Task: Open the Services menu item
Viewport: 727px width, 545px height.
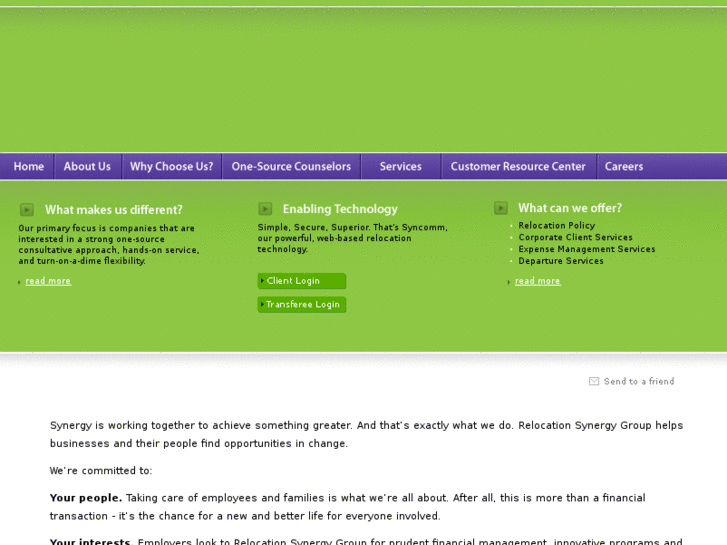Action: (401, 166)
